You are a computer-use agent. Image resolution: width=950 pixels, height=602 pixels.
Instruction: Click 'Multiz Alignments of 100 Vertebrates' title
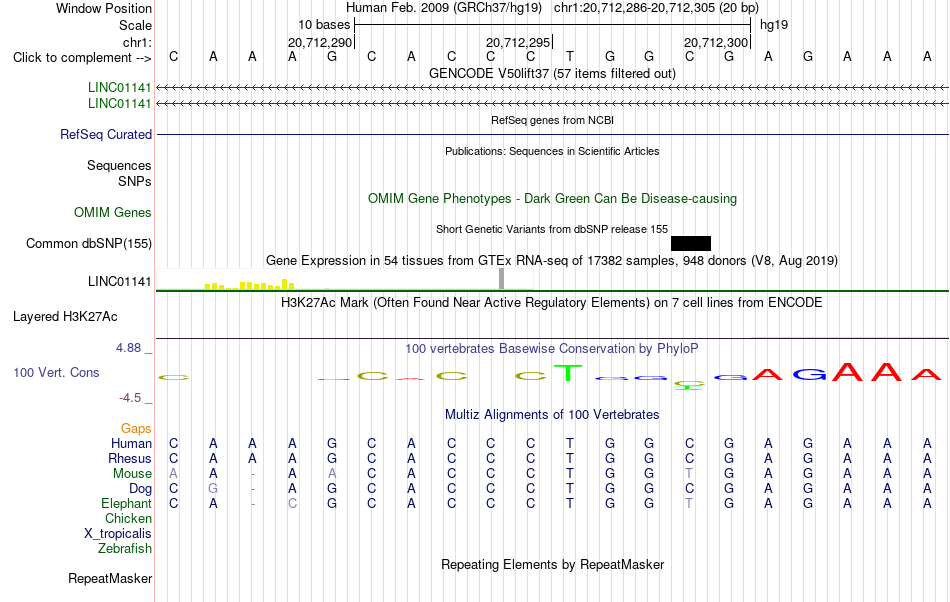point(552,414)
